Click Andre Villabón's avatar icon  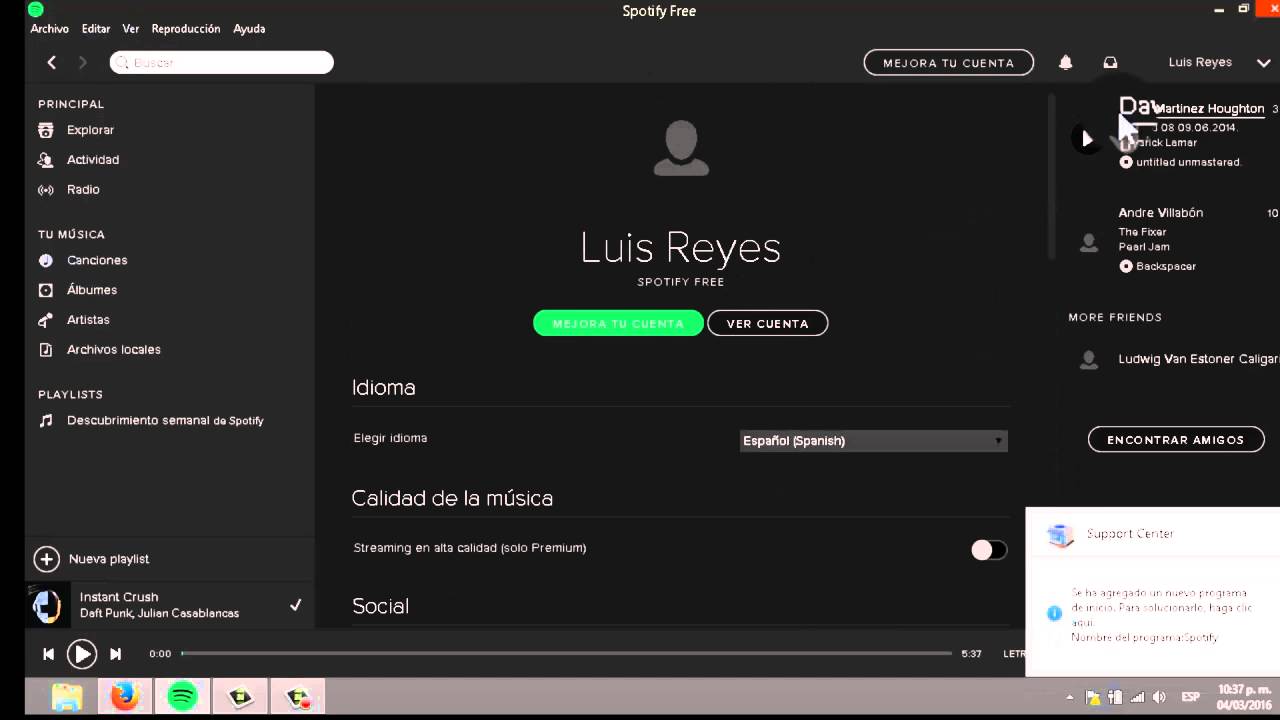1089,242
